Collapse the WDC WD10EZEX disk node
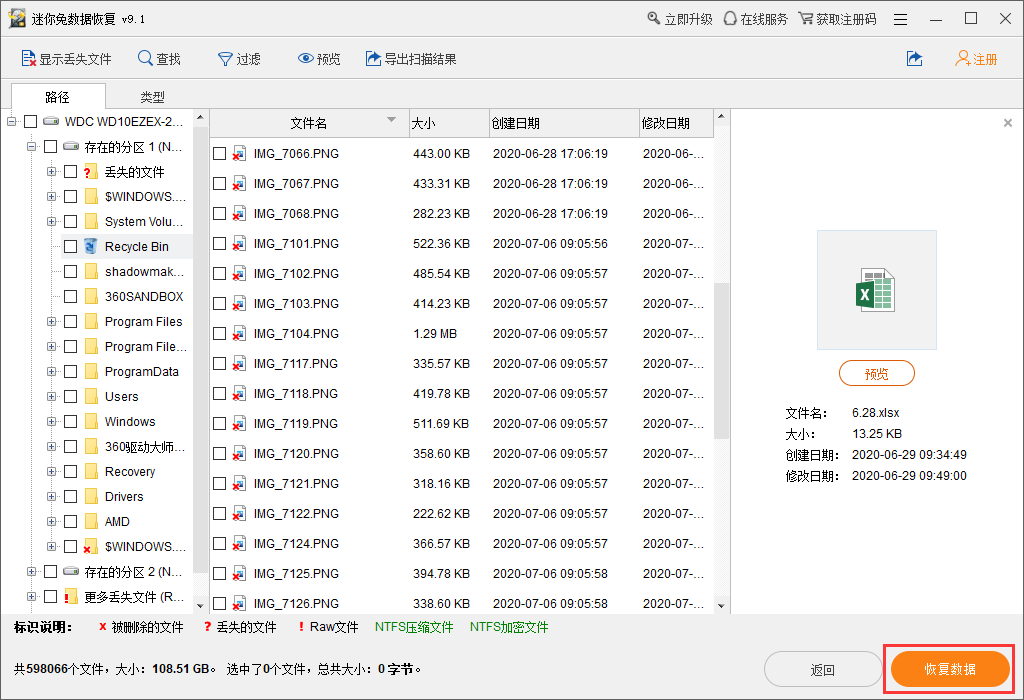The height and width of the screenshot is (700, 1024). 11,121
